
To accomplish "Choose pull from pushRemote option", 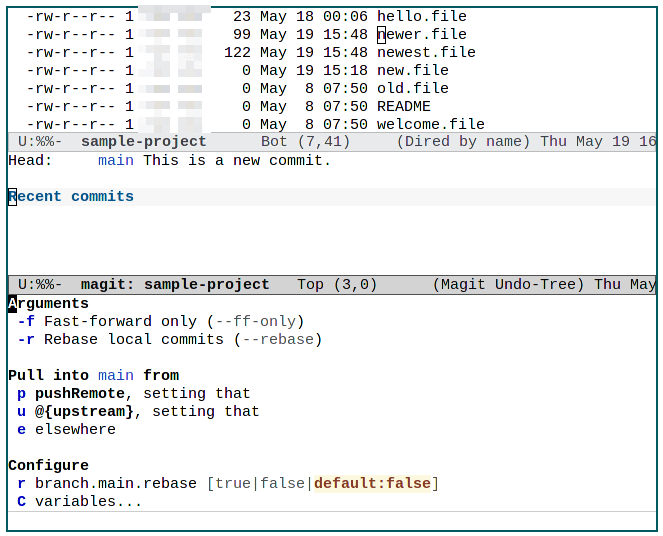I will 22,393.
